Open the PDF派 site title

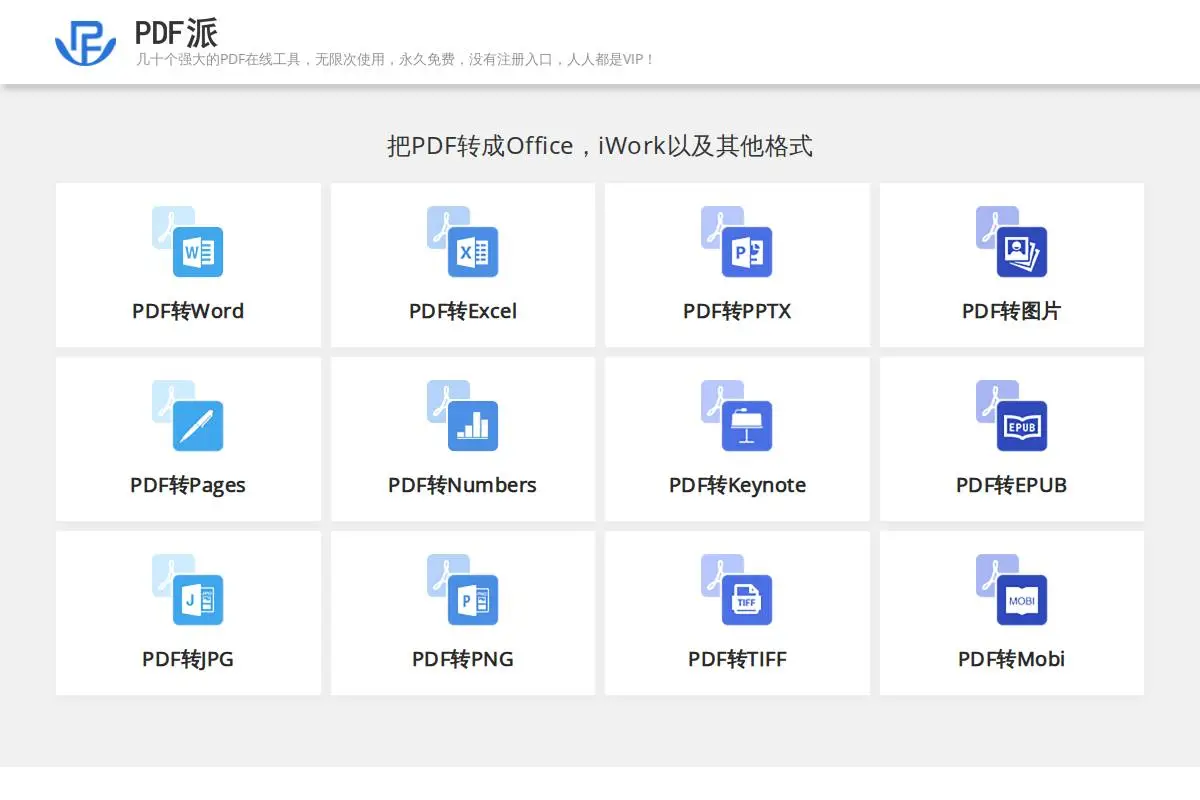(x=176, y=33)
